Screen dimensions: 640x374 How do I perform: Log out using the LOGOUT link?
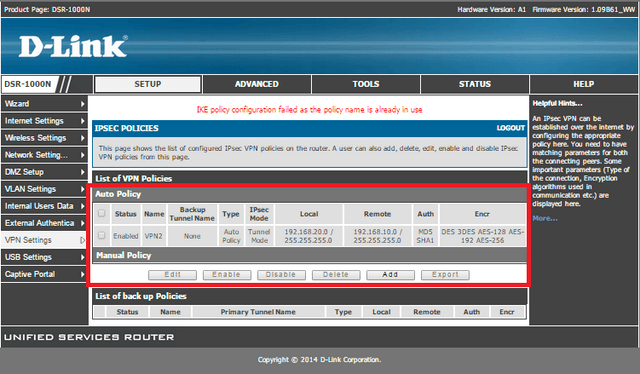click(510, 128)
